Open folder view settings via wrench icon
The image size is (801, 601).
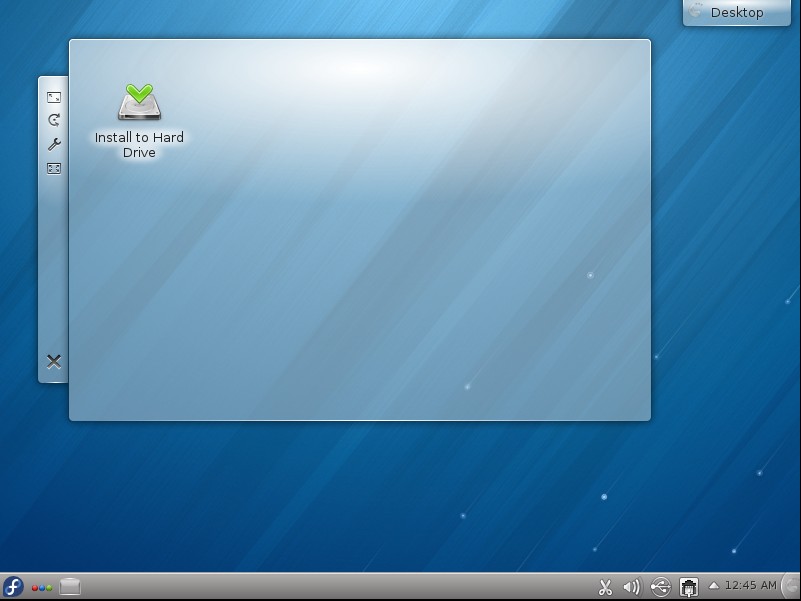(54, 144)
